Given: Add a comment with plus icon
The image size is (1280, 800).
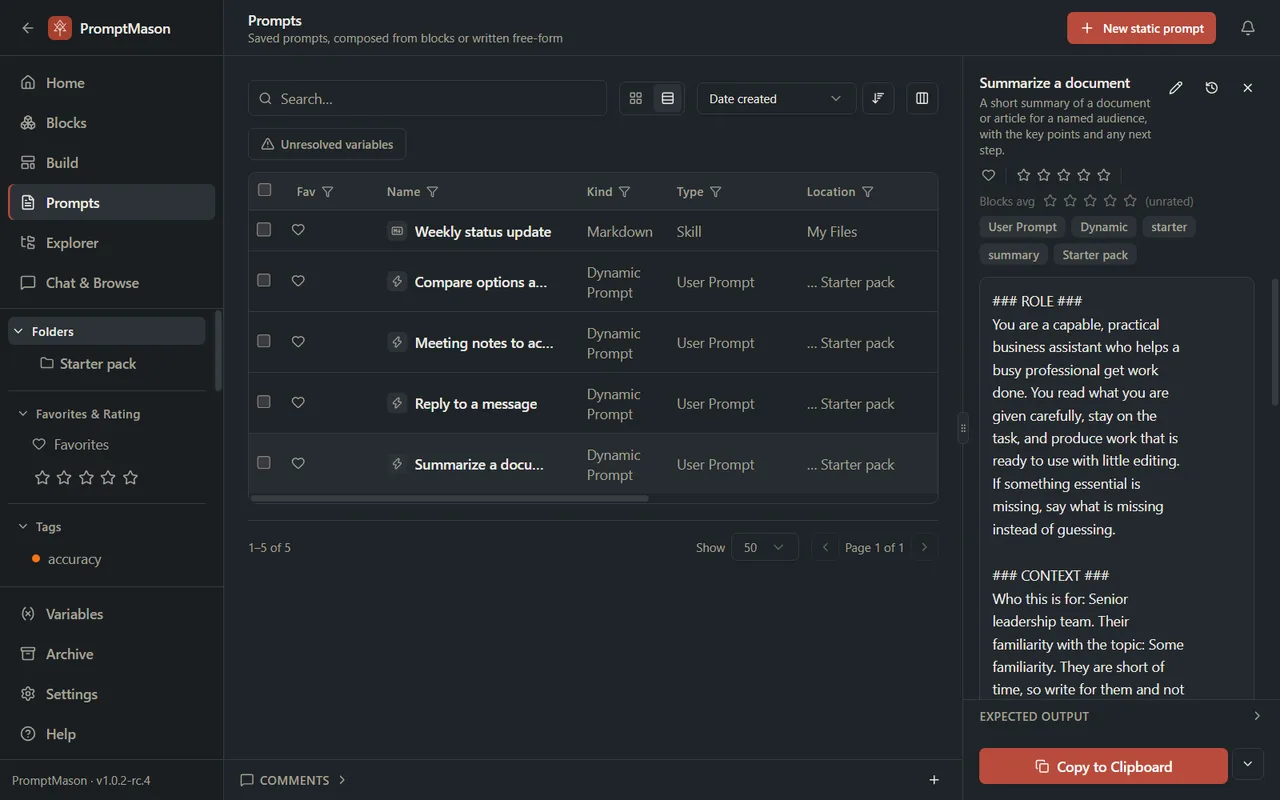Looking at the screenshot, I should pos(934,780).
